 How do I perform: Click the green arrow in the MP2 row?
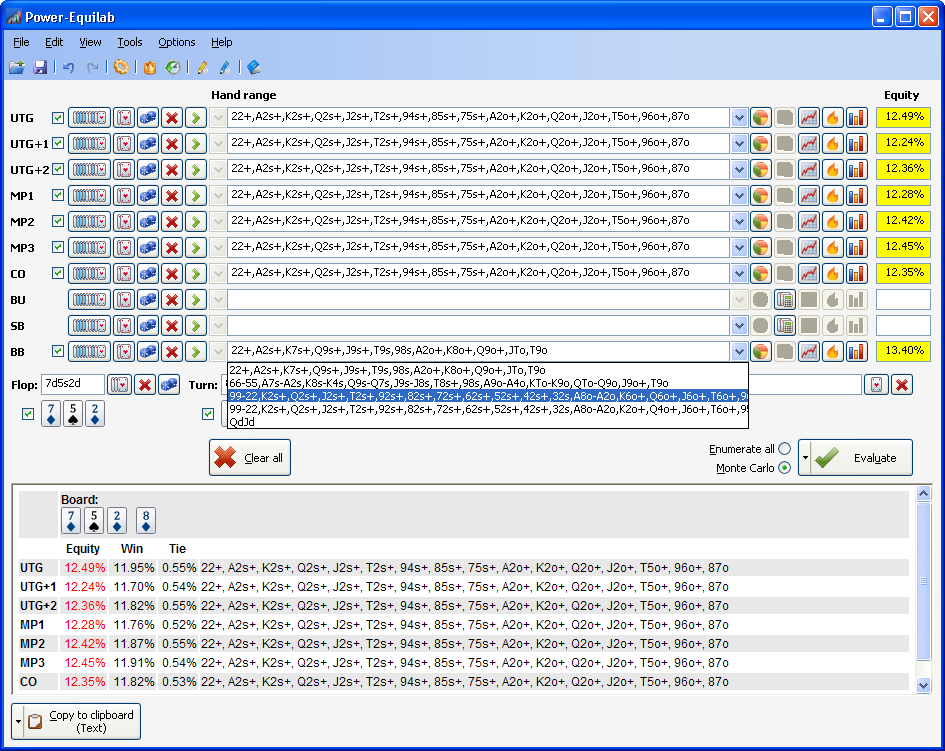coord(195,221)
